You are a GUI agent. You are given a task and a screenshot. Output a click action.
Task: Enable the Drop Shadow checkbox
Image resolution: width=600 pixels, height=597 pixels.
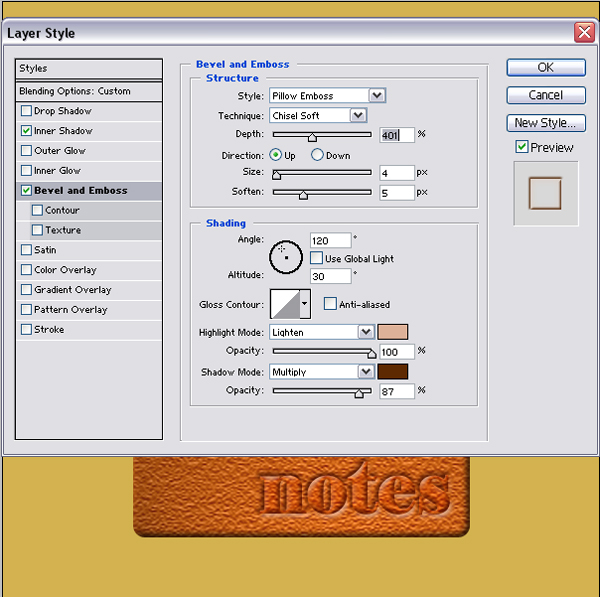[26, 111]
